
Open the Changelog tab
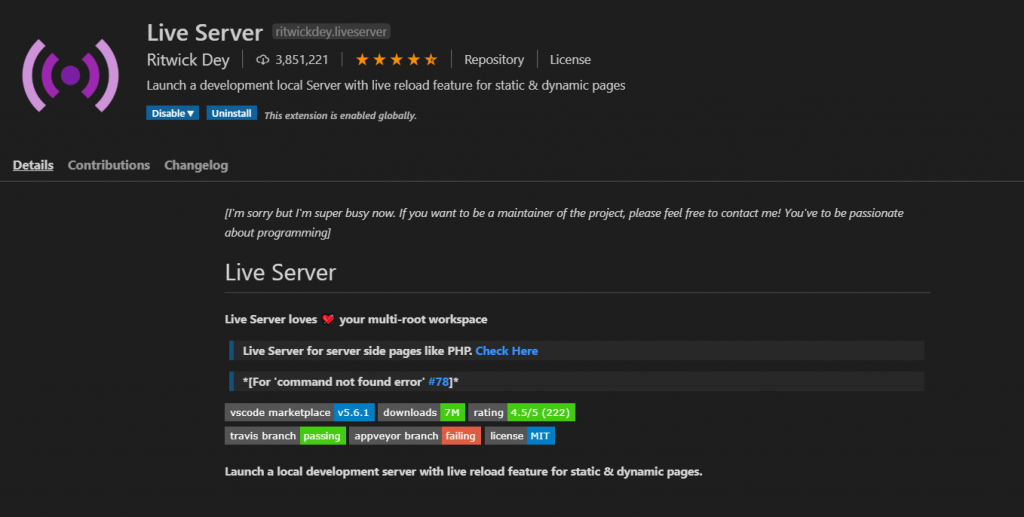tap(196, 165)
